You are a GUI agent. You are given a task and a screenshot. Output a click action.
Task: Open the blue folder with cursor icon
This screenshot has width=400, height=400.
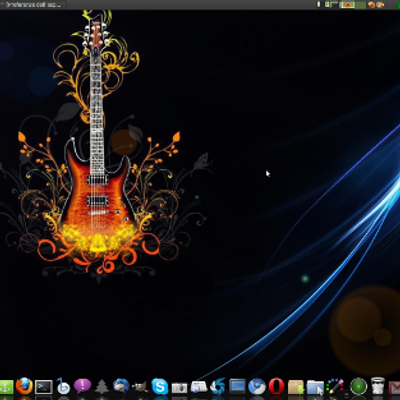[315, 387]
